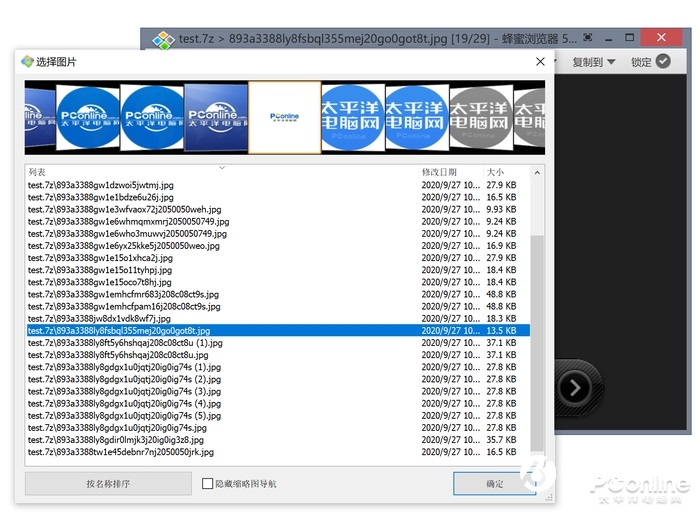
Task: Click the fullscreen icon in viewer title bar
Action: 588,37
